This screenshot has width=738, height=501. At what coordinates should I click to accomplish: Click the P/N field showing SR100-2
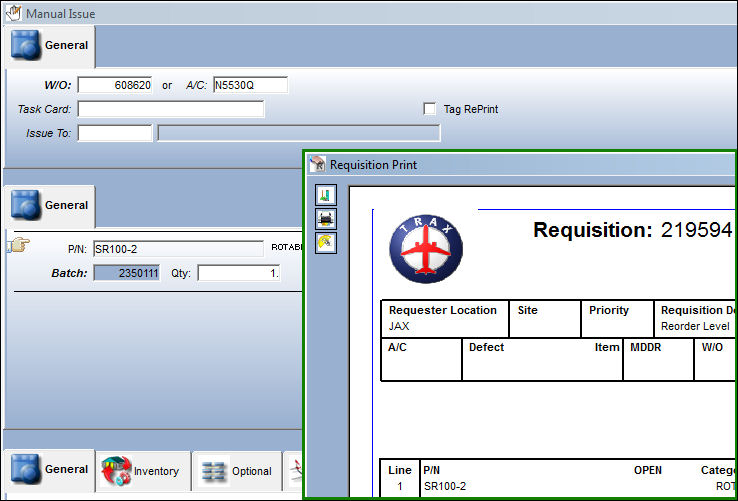pyautogui.click(x=178, y=249)
